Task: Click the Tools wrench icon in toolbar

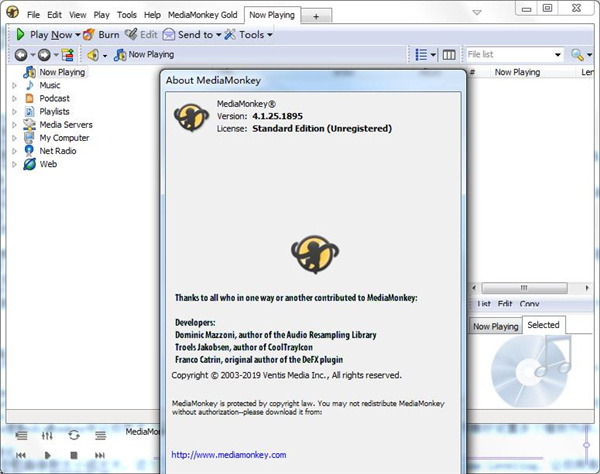Action: click(230, 34)
